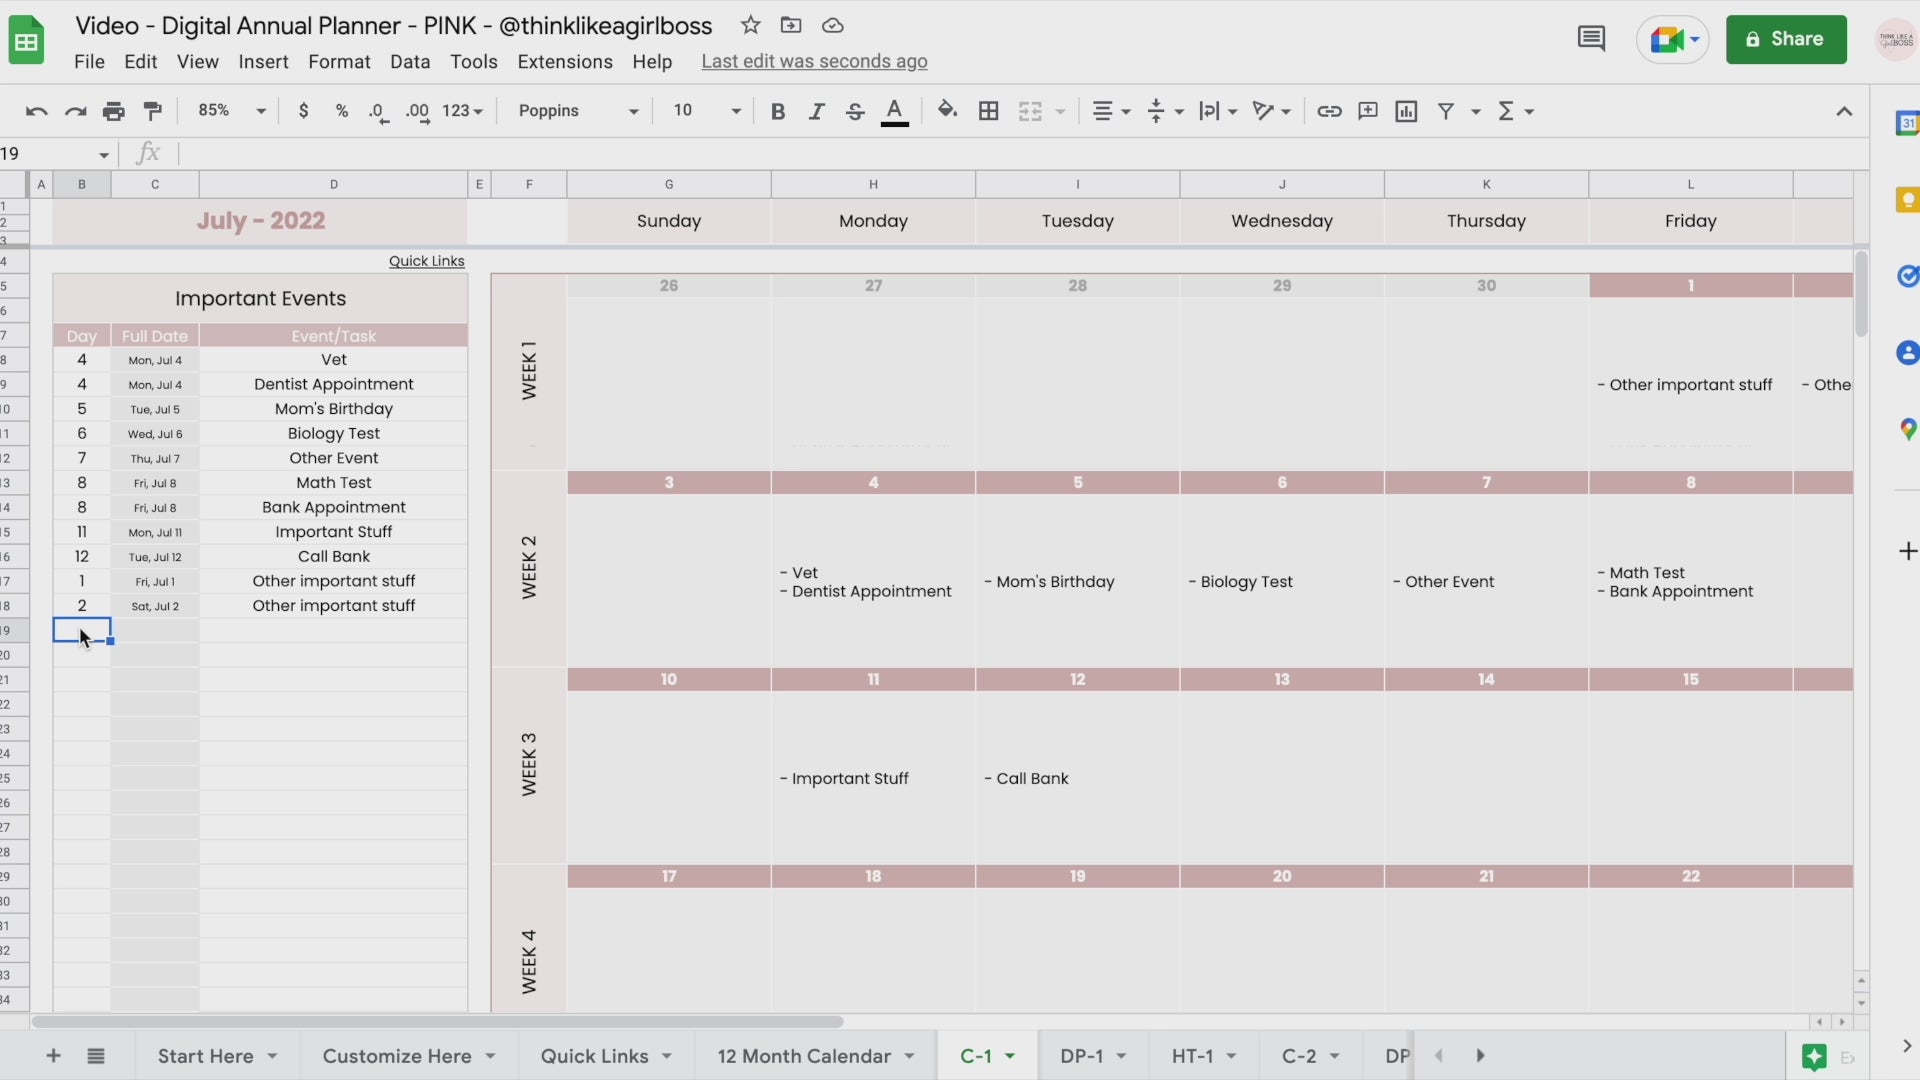This screenshot has width=1920, height=1080.
Task: Expand the zoom level dropdown
Action: click(x=230, y=111)
